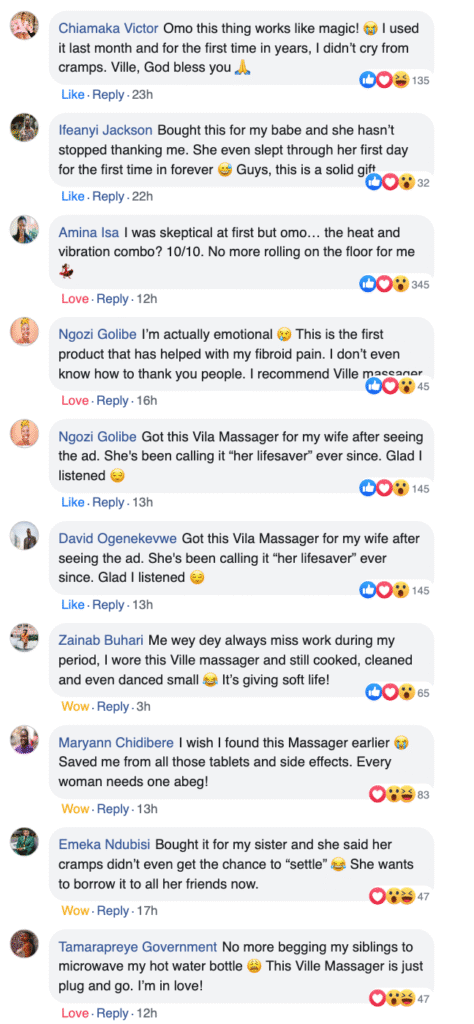Open Emeka Ndubisi's profile avatar
This screenshot has height=1024, width=474.
pyautogui.click(x=24, y=841)
